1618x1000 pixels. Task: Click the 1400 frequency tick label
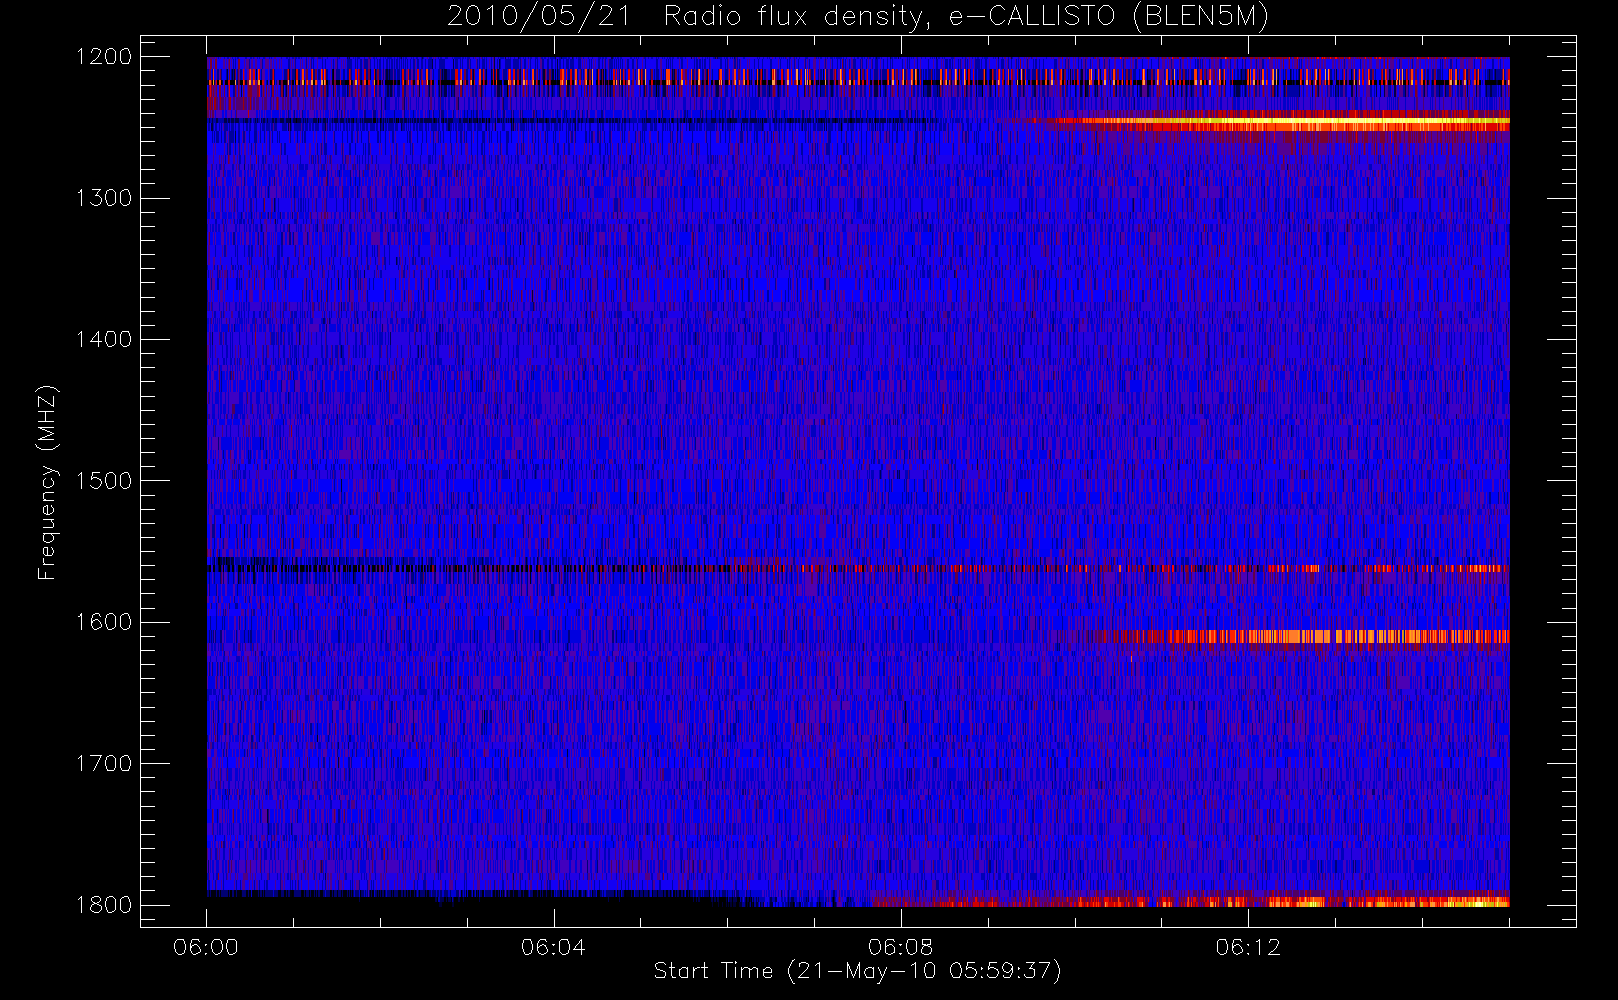[104, 339]
